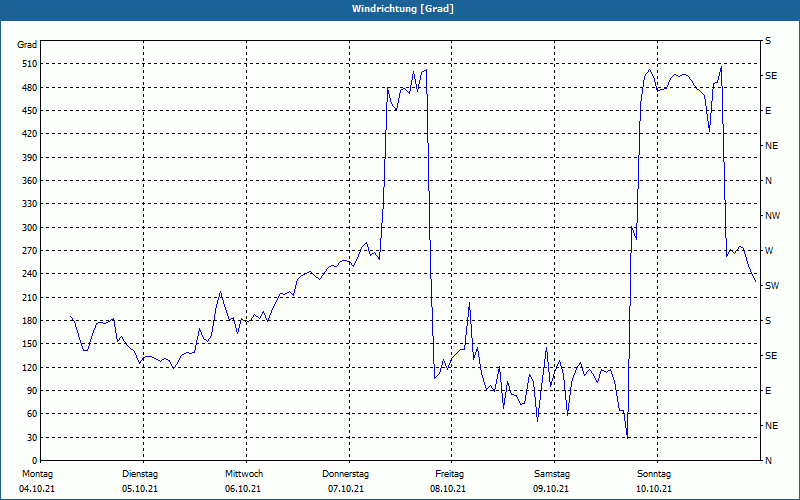Click the date 08.10.21
Image resolution: width=800 pixels, height=500 pixels.
448,489
